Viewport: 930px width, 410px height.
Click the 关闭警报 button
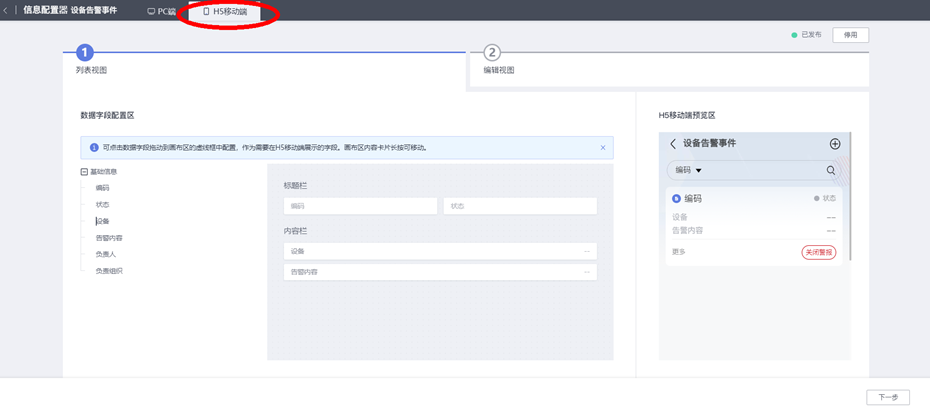tap(818, 252)
